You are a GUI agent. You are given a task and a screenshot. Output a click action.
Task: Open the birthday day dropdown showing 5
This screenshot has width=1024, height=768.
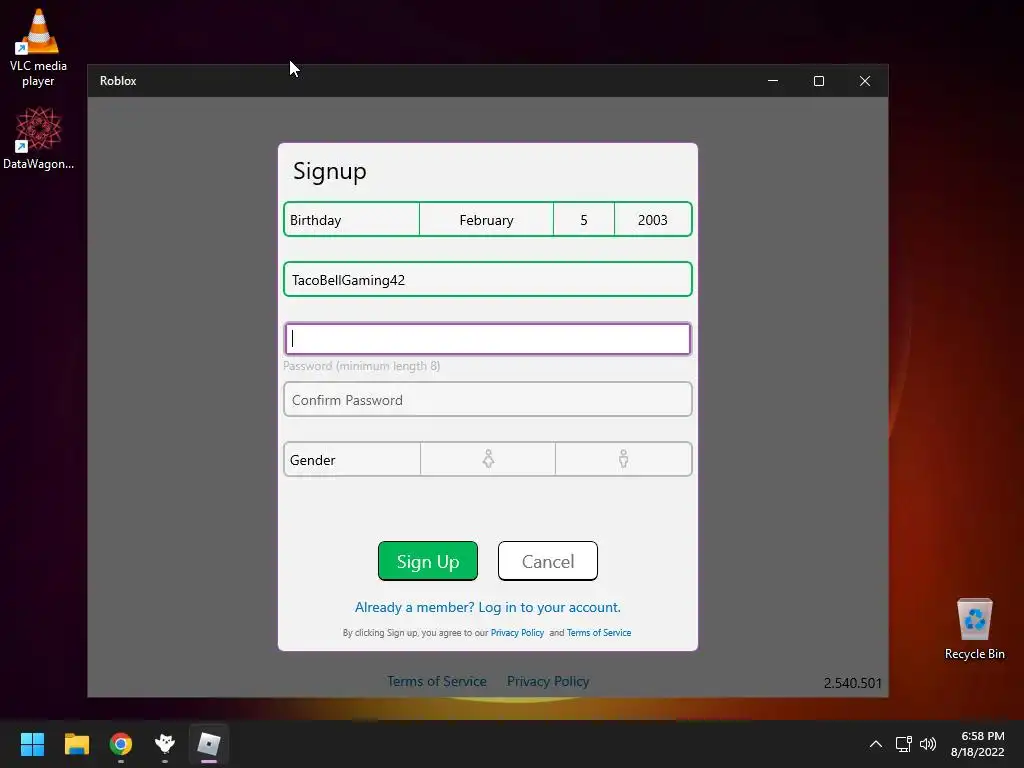coord(583,219)
